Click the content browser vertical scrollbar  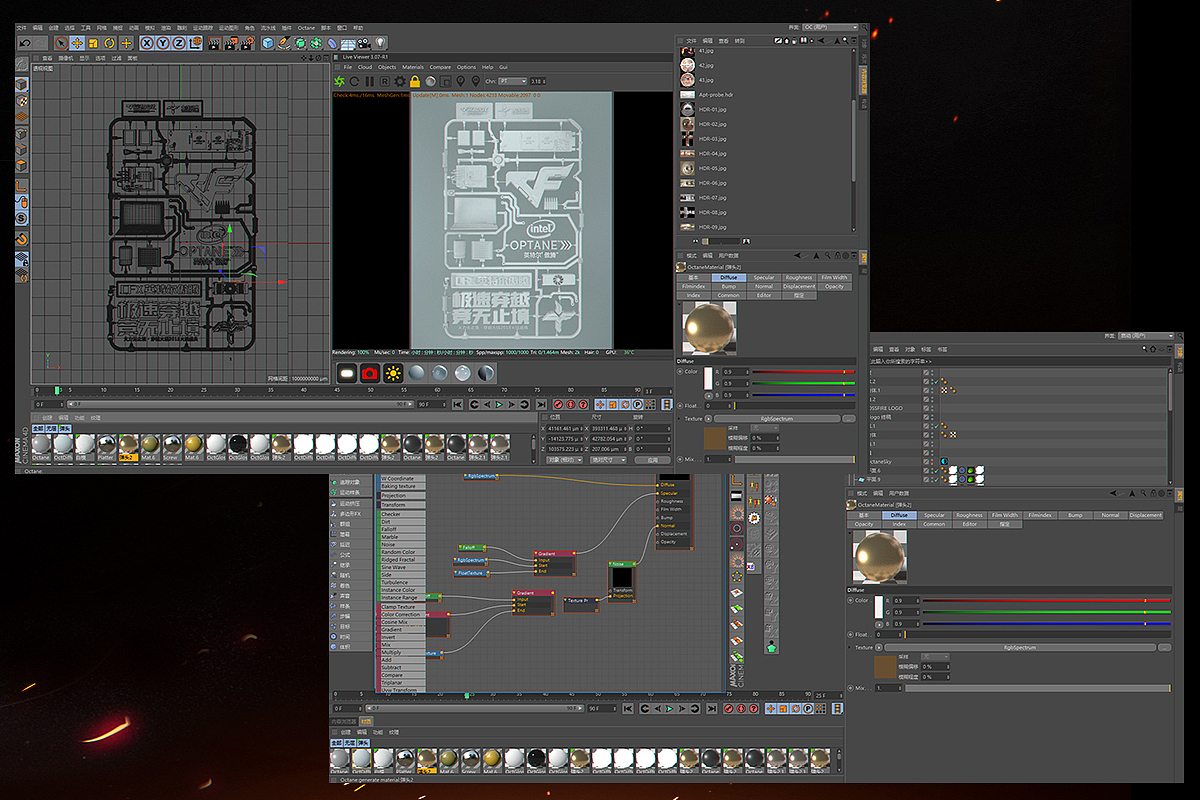854,141
